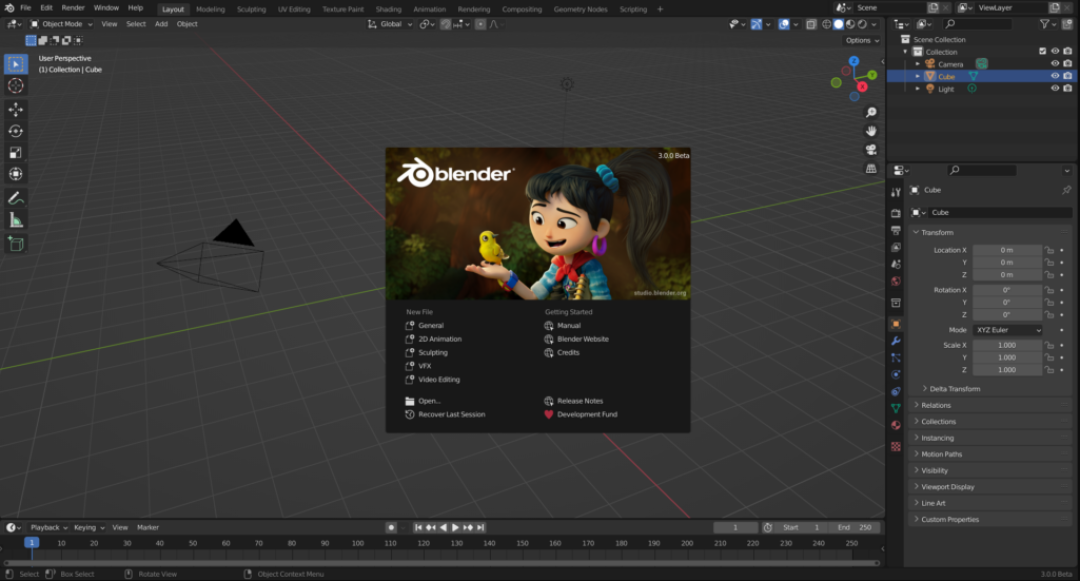Click the Blender logo menu icon
This screenshot has width=1080, height=581.
tap(9, 8)
